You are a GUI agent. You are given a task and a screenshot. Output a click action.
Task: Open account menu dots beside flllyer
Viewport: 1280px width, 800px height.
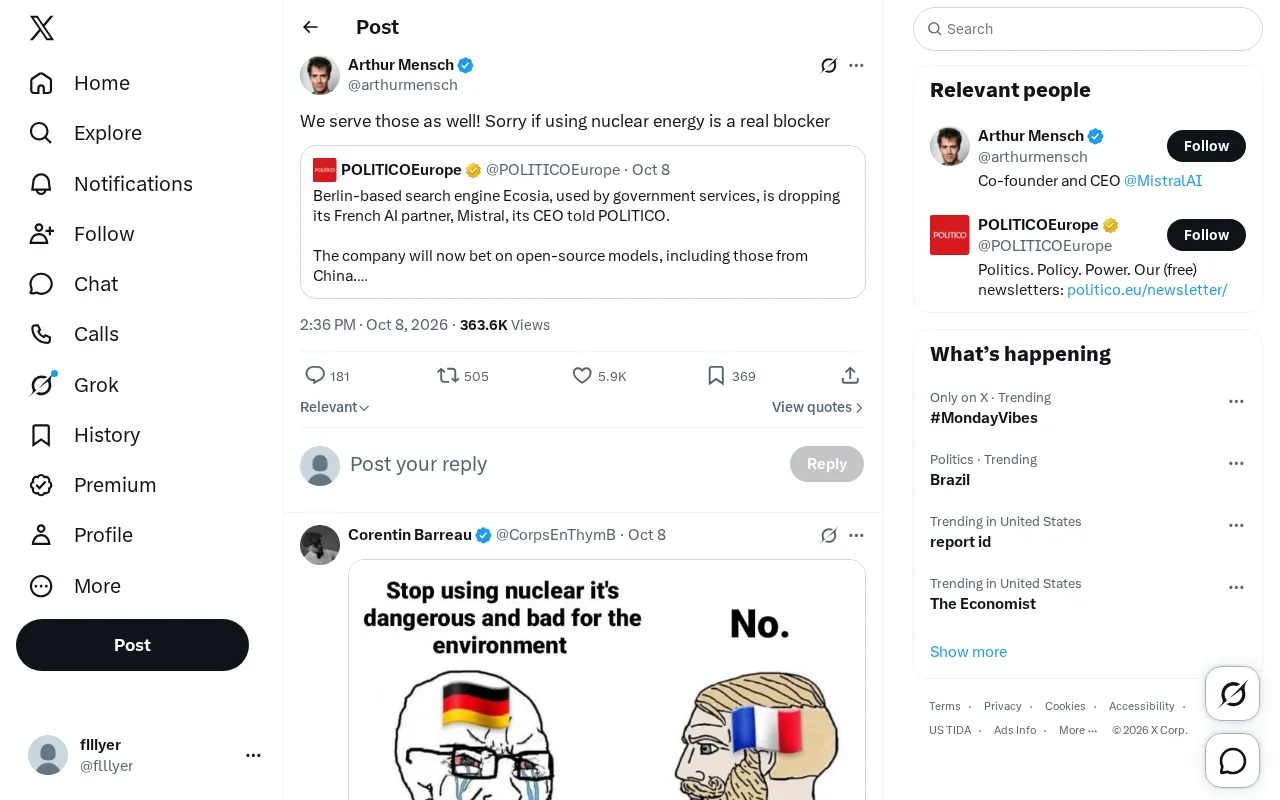pyautogui.click(x=254, y=755)
